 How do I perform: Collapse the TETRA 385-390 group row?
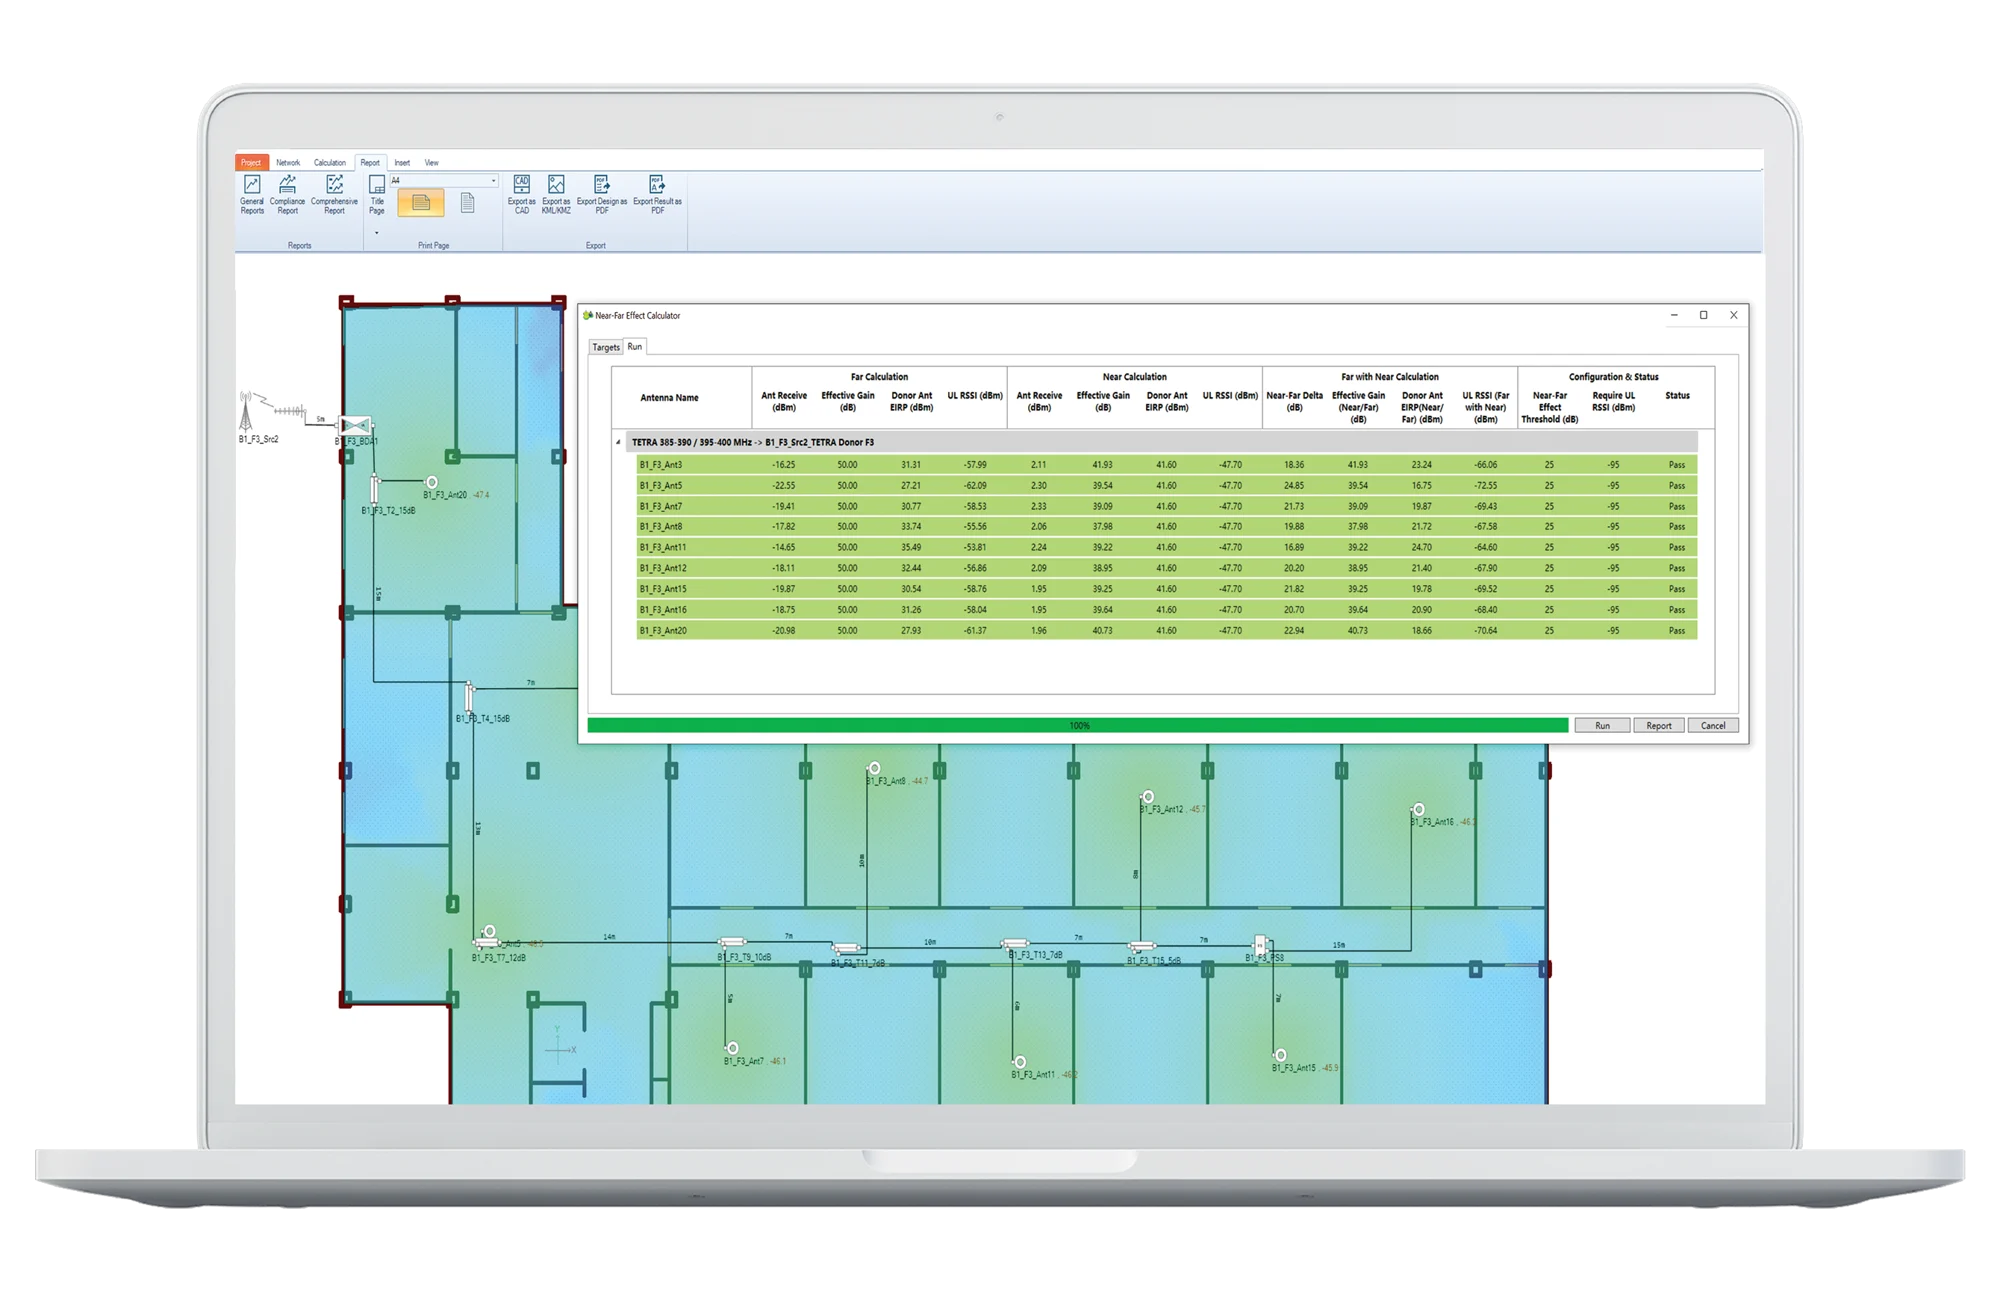coord(619,442)
